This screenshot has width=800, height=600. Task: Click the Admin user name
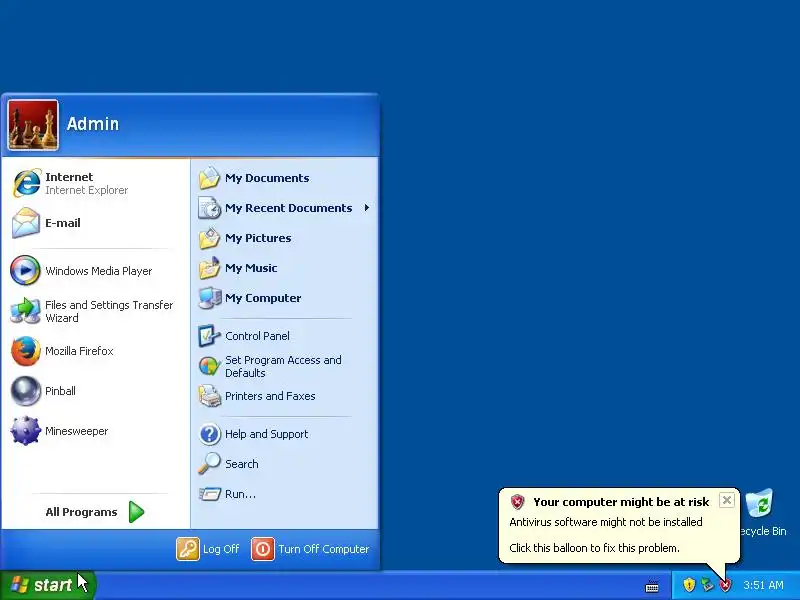click(x=93, y=123)
